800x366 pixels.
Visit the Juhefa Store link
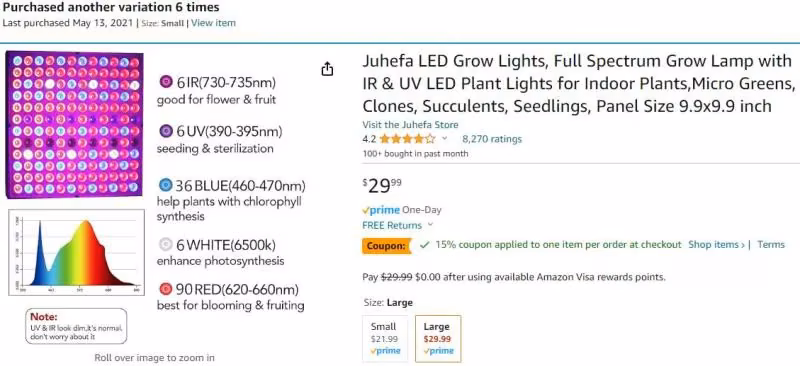click(x=410, y=125)
